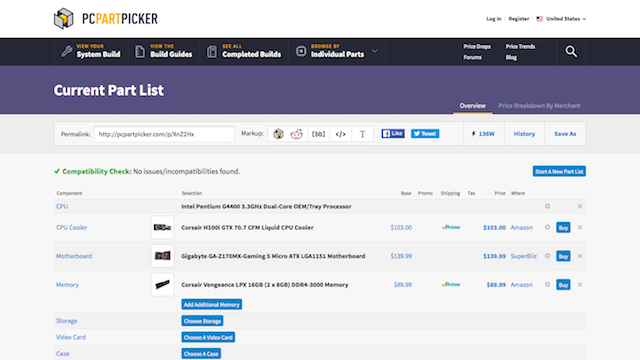Click Choose Storage button
The height and width of the screenshot is (360, 640).
pyautogui.click(x=202, y=321)
